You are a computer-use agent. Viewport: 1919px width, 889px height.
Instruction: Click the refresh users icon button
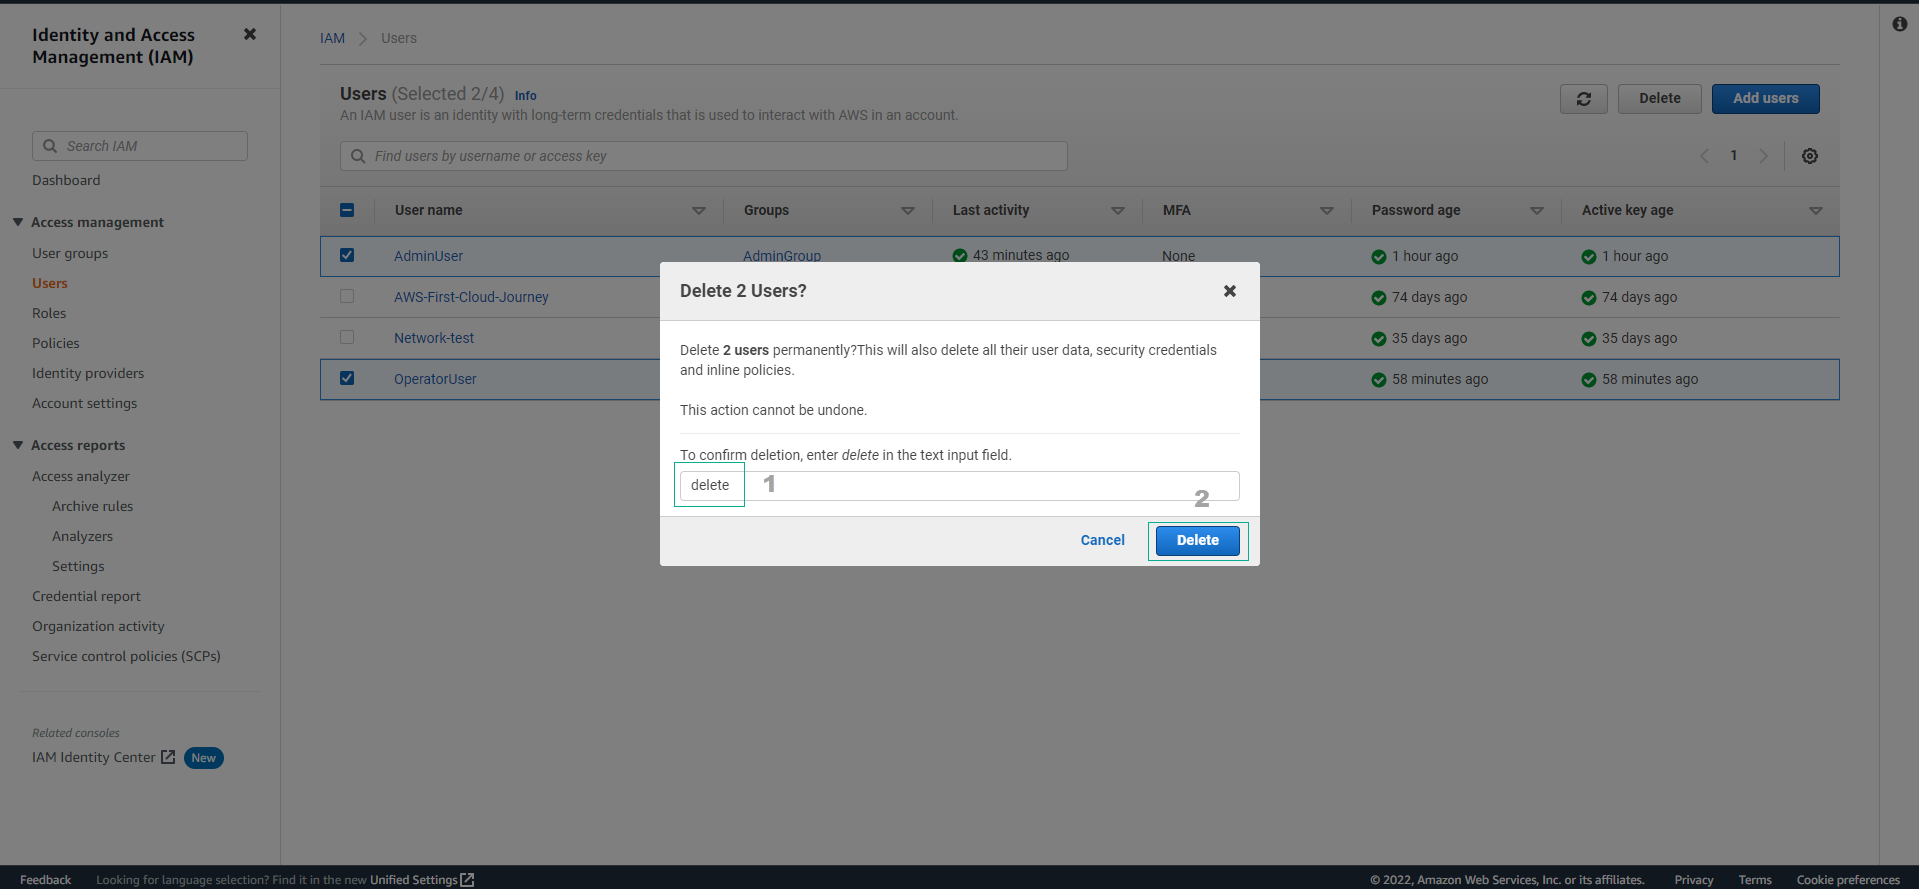(1584, 99)
